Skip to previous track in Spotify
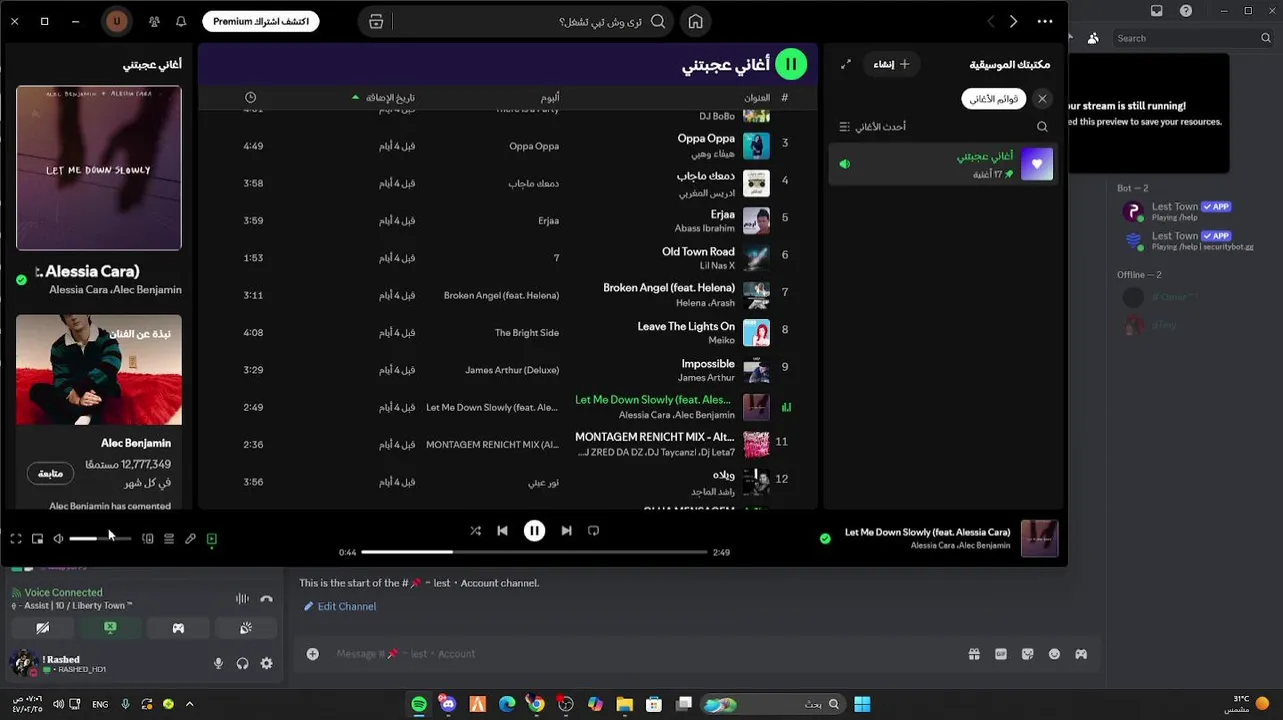The width and height of the screenshot is (1283, 720). tap(502, 531)
